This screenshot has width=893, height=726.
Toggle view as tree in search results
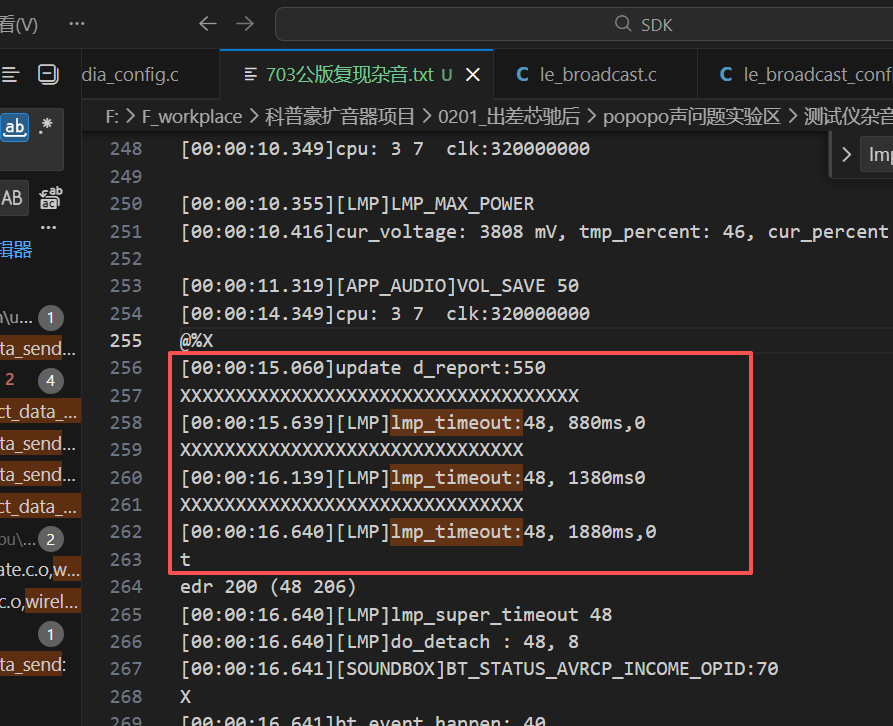click(11, 75)
